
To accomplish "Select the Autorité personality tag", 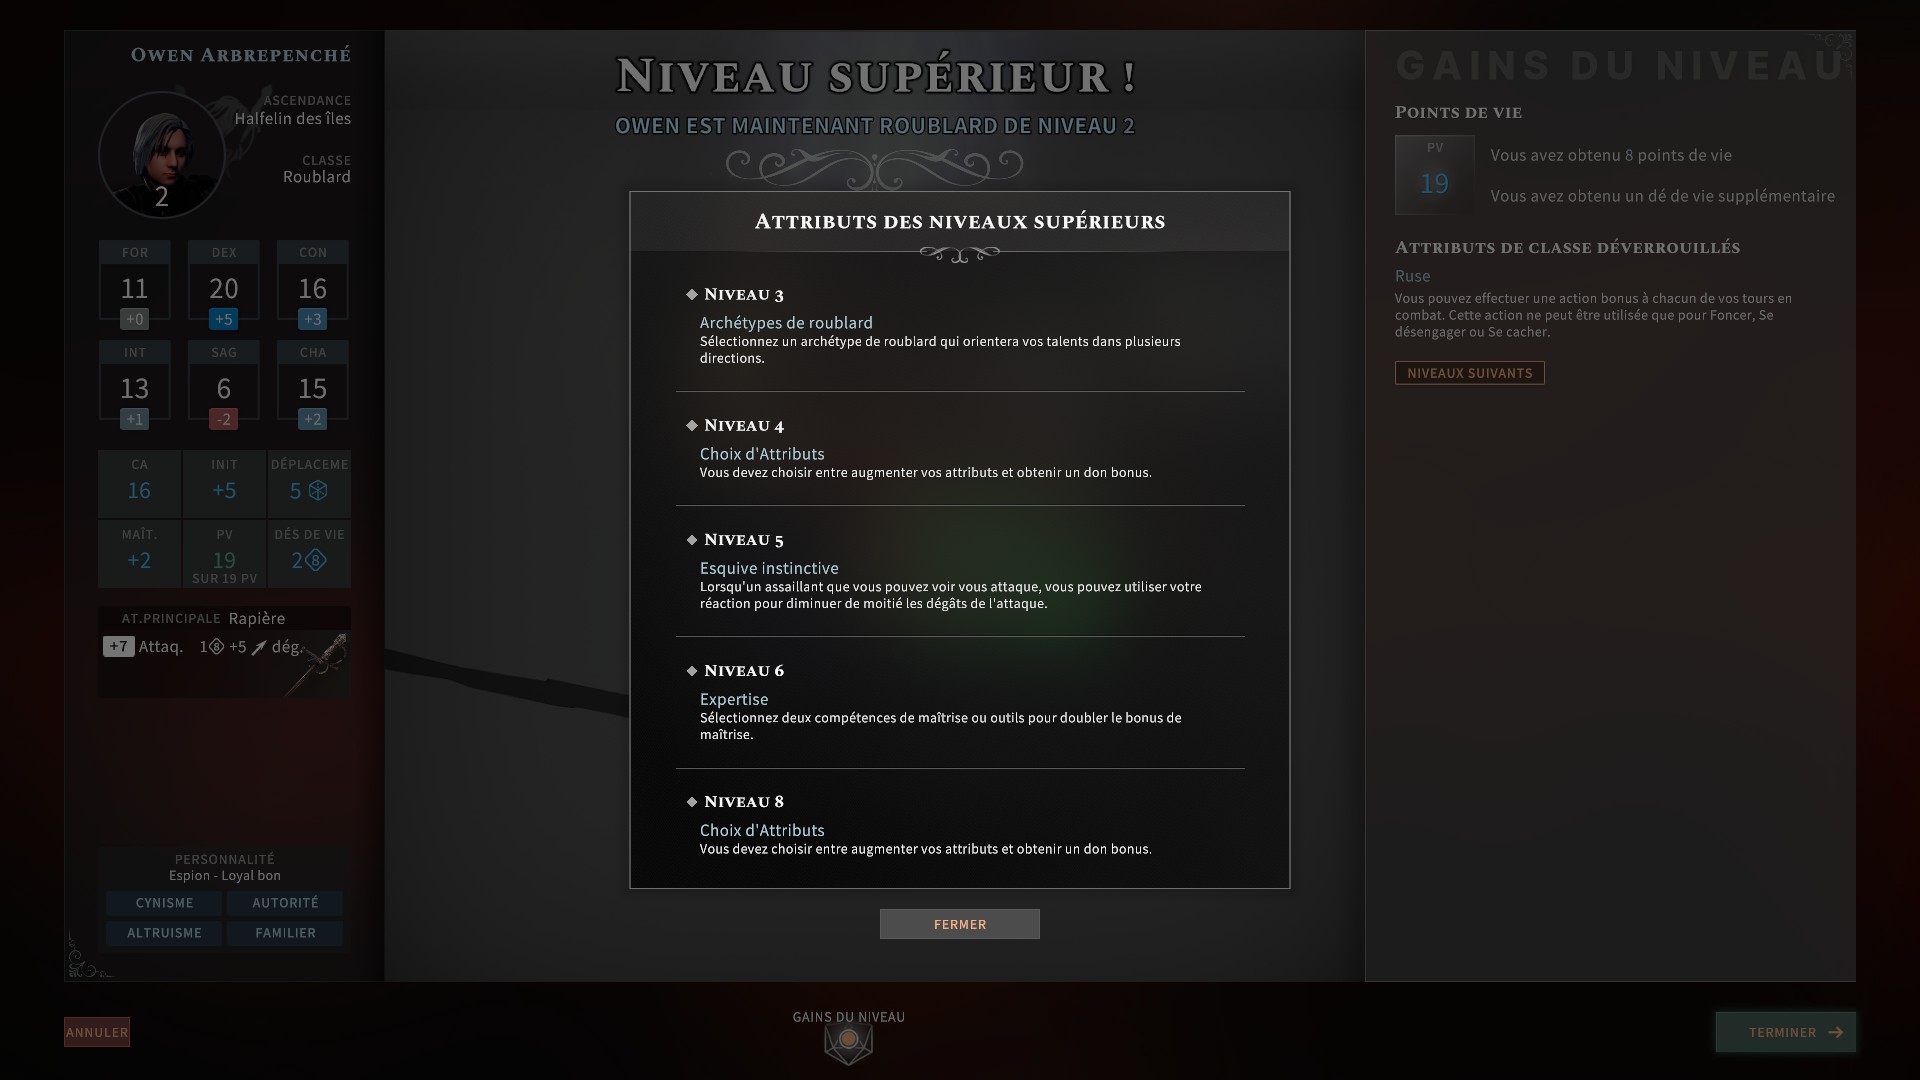I will click(x=285, y=903).
